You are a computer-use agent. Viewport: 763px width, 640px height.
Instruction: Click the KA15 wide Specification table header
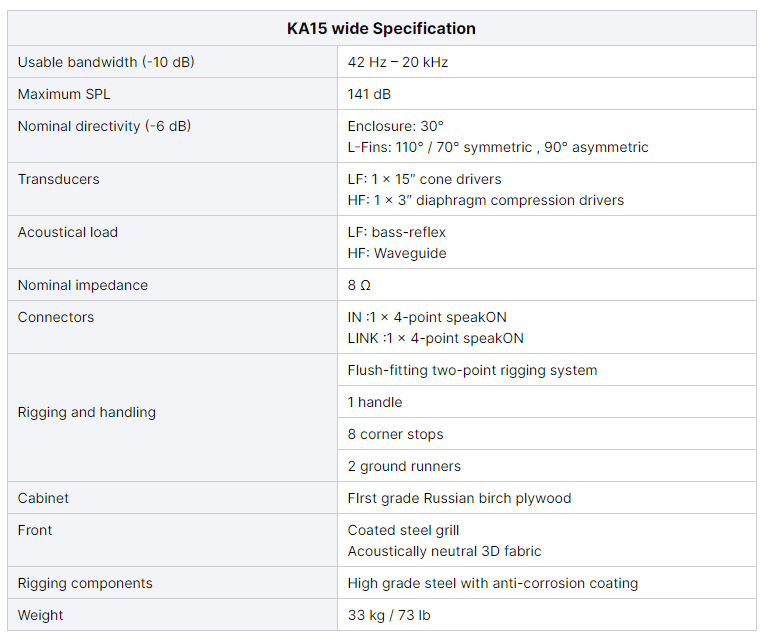pos(381,28)
